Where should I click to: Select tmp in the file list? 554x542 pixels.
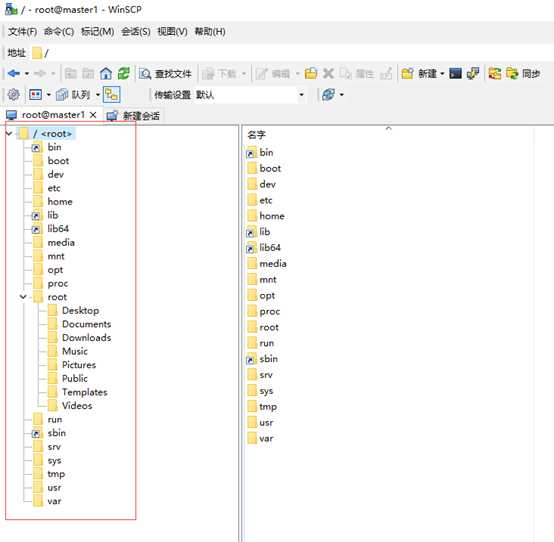(268, 407)
